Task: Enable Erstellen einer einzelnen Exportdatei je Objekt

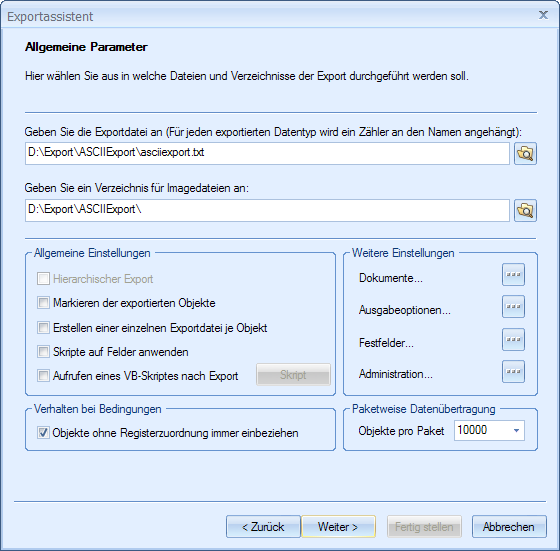Action: tap(44, 327)
